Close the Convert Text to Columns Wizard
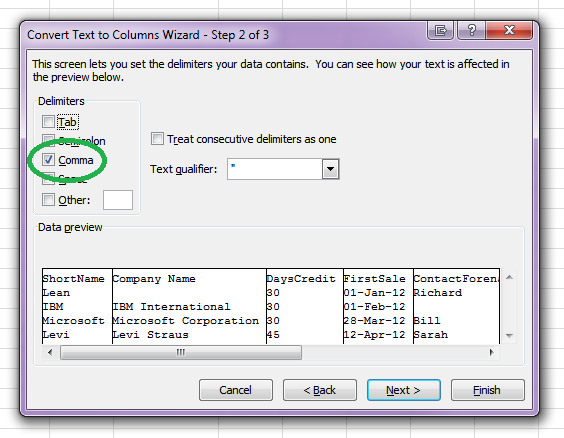Viewport: 564px width, 438px height. (x=509, y=30)
